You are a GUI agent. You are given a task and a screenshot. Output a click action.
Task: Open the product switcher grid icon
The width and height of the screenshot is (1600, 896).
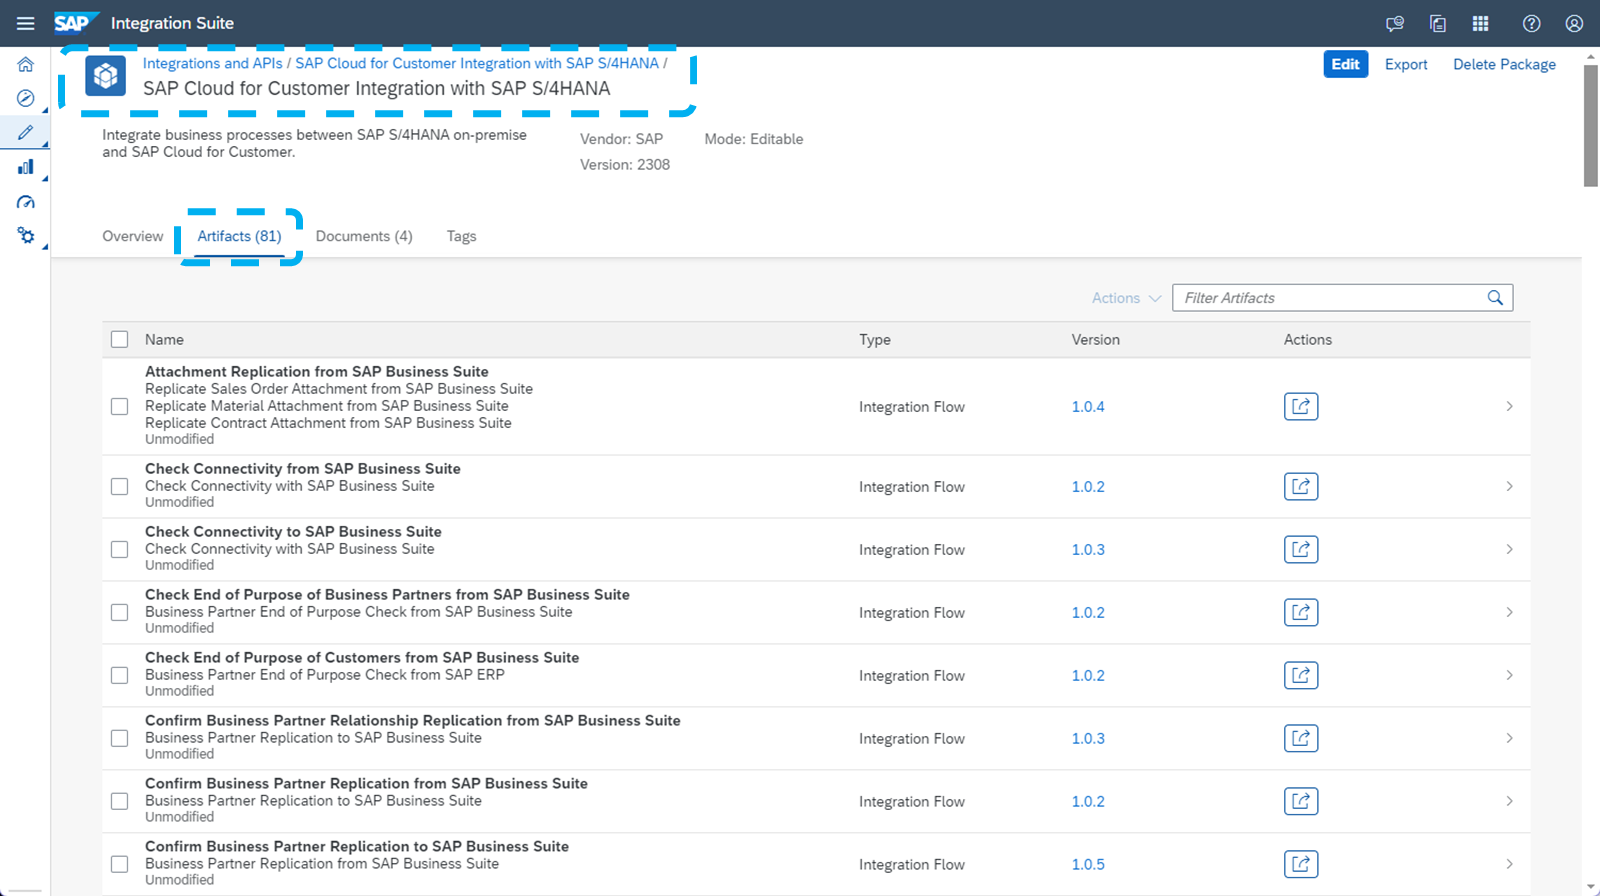tap(1481, 23)
